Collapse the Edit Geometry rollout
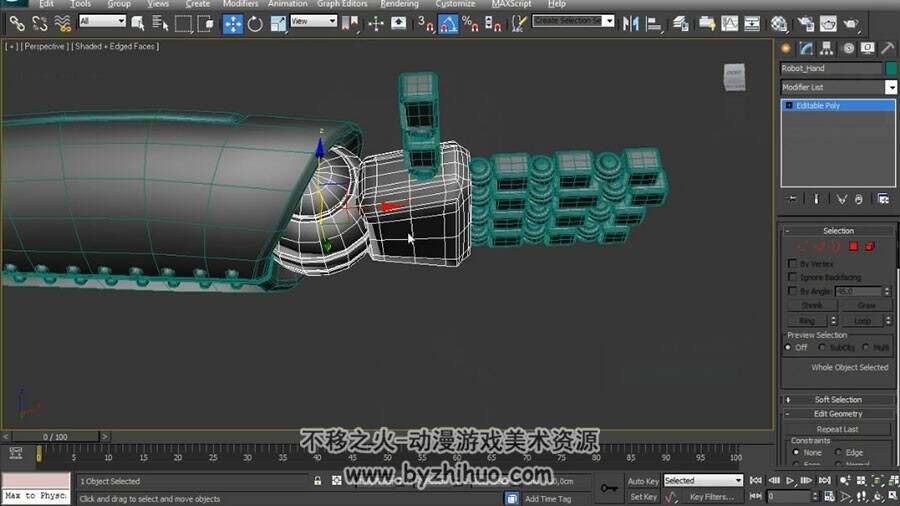The width and height of the screenshot is (900, 506). pyautogui.click(x=838, y=414)
